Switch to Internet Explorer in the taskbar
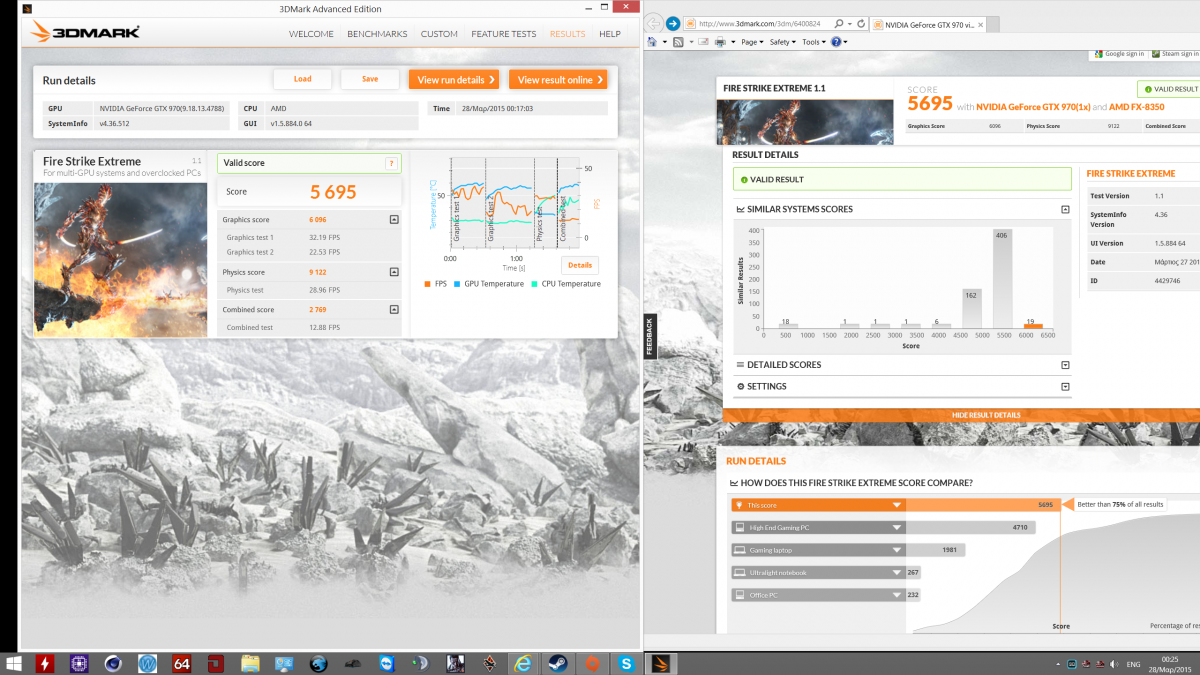 522,663
